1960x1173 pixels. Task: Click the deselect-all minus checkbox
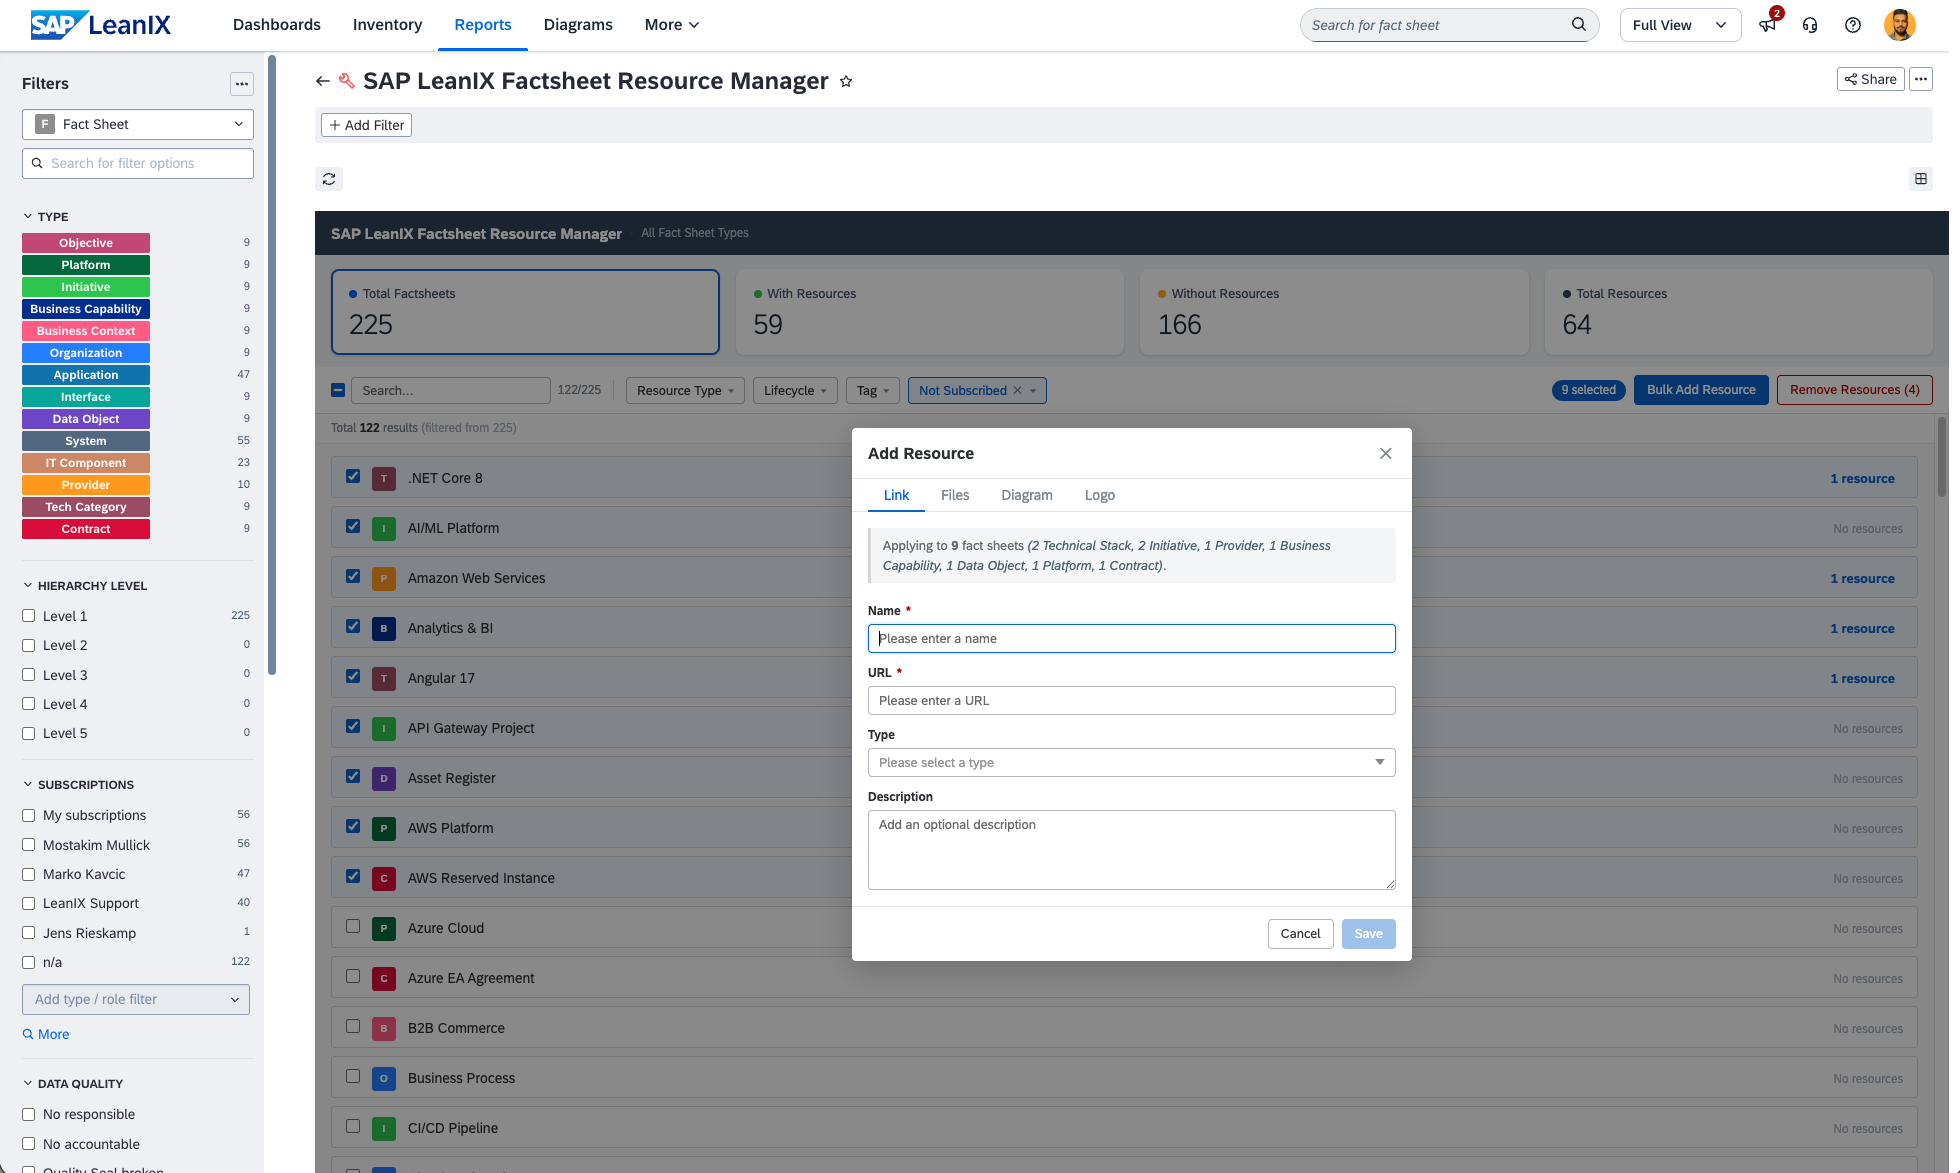point(338,390)
